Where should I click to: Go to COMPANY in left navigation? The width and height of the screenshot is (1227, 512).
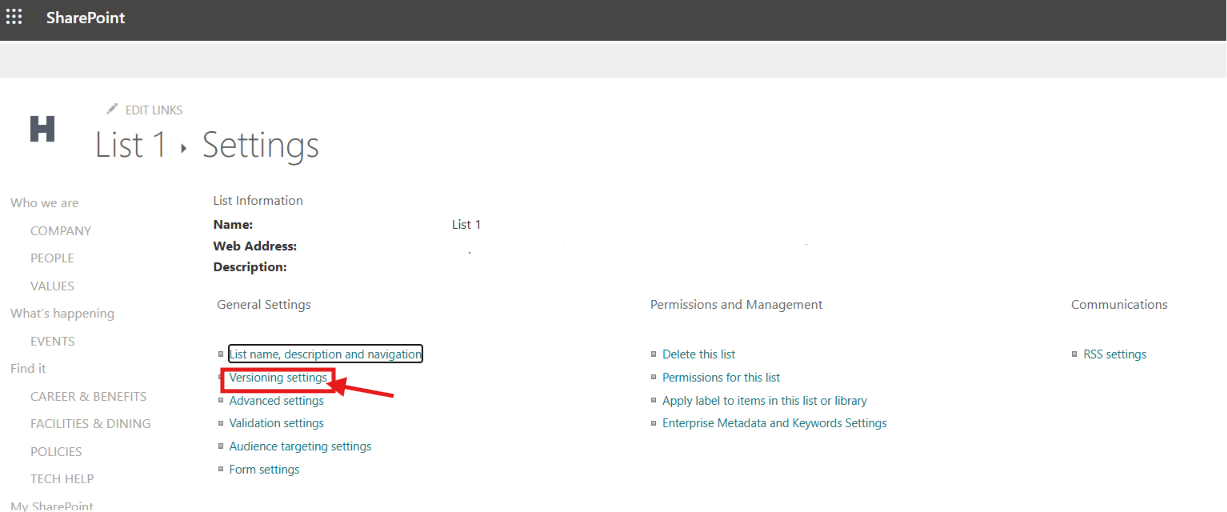[60, 231]
